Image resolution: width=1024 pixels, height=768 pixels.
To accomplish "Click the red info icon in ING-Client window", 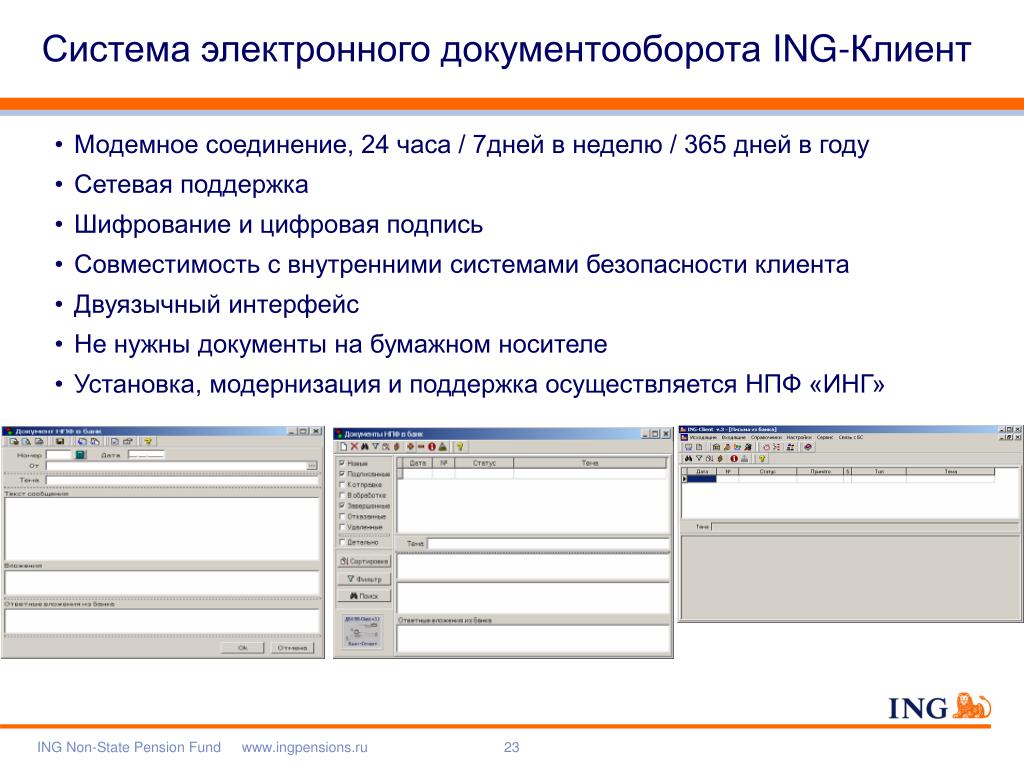I will pos(734,458).
